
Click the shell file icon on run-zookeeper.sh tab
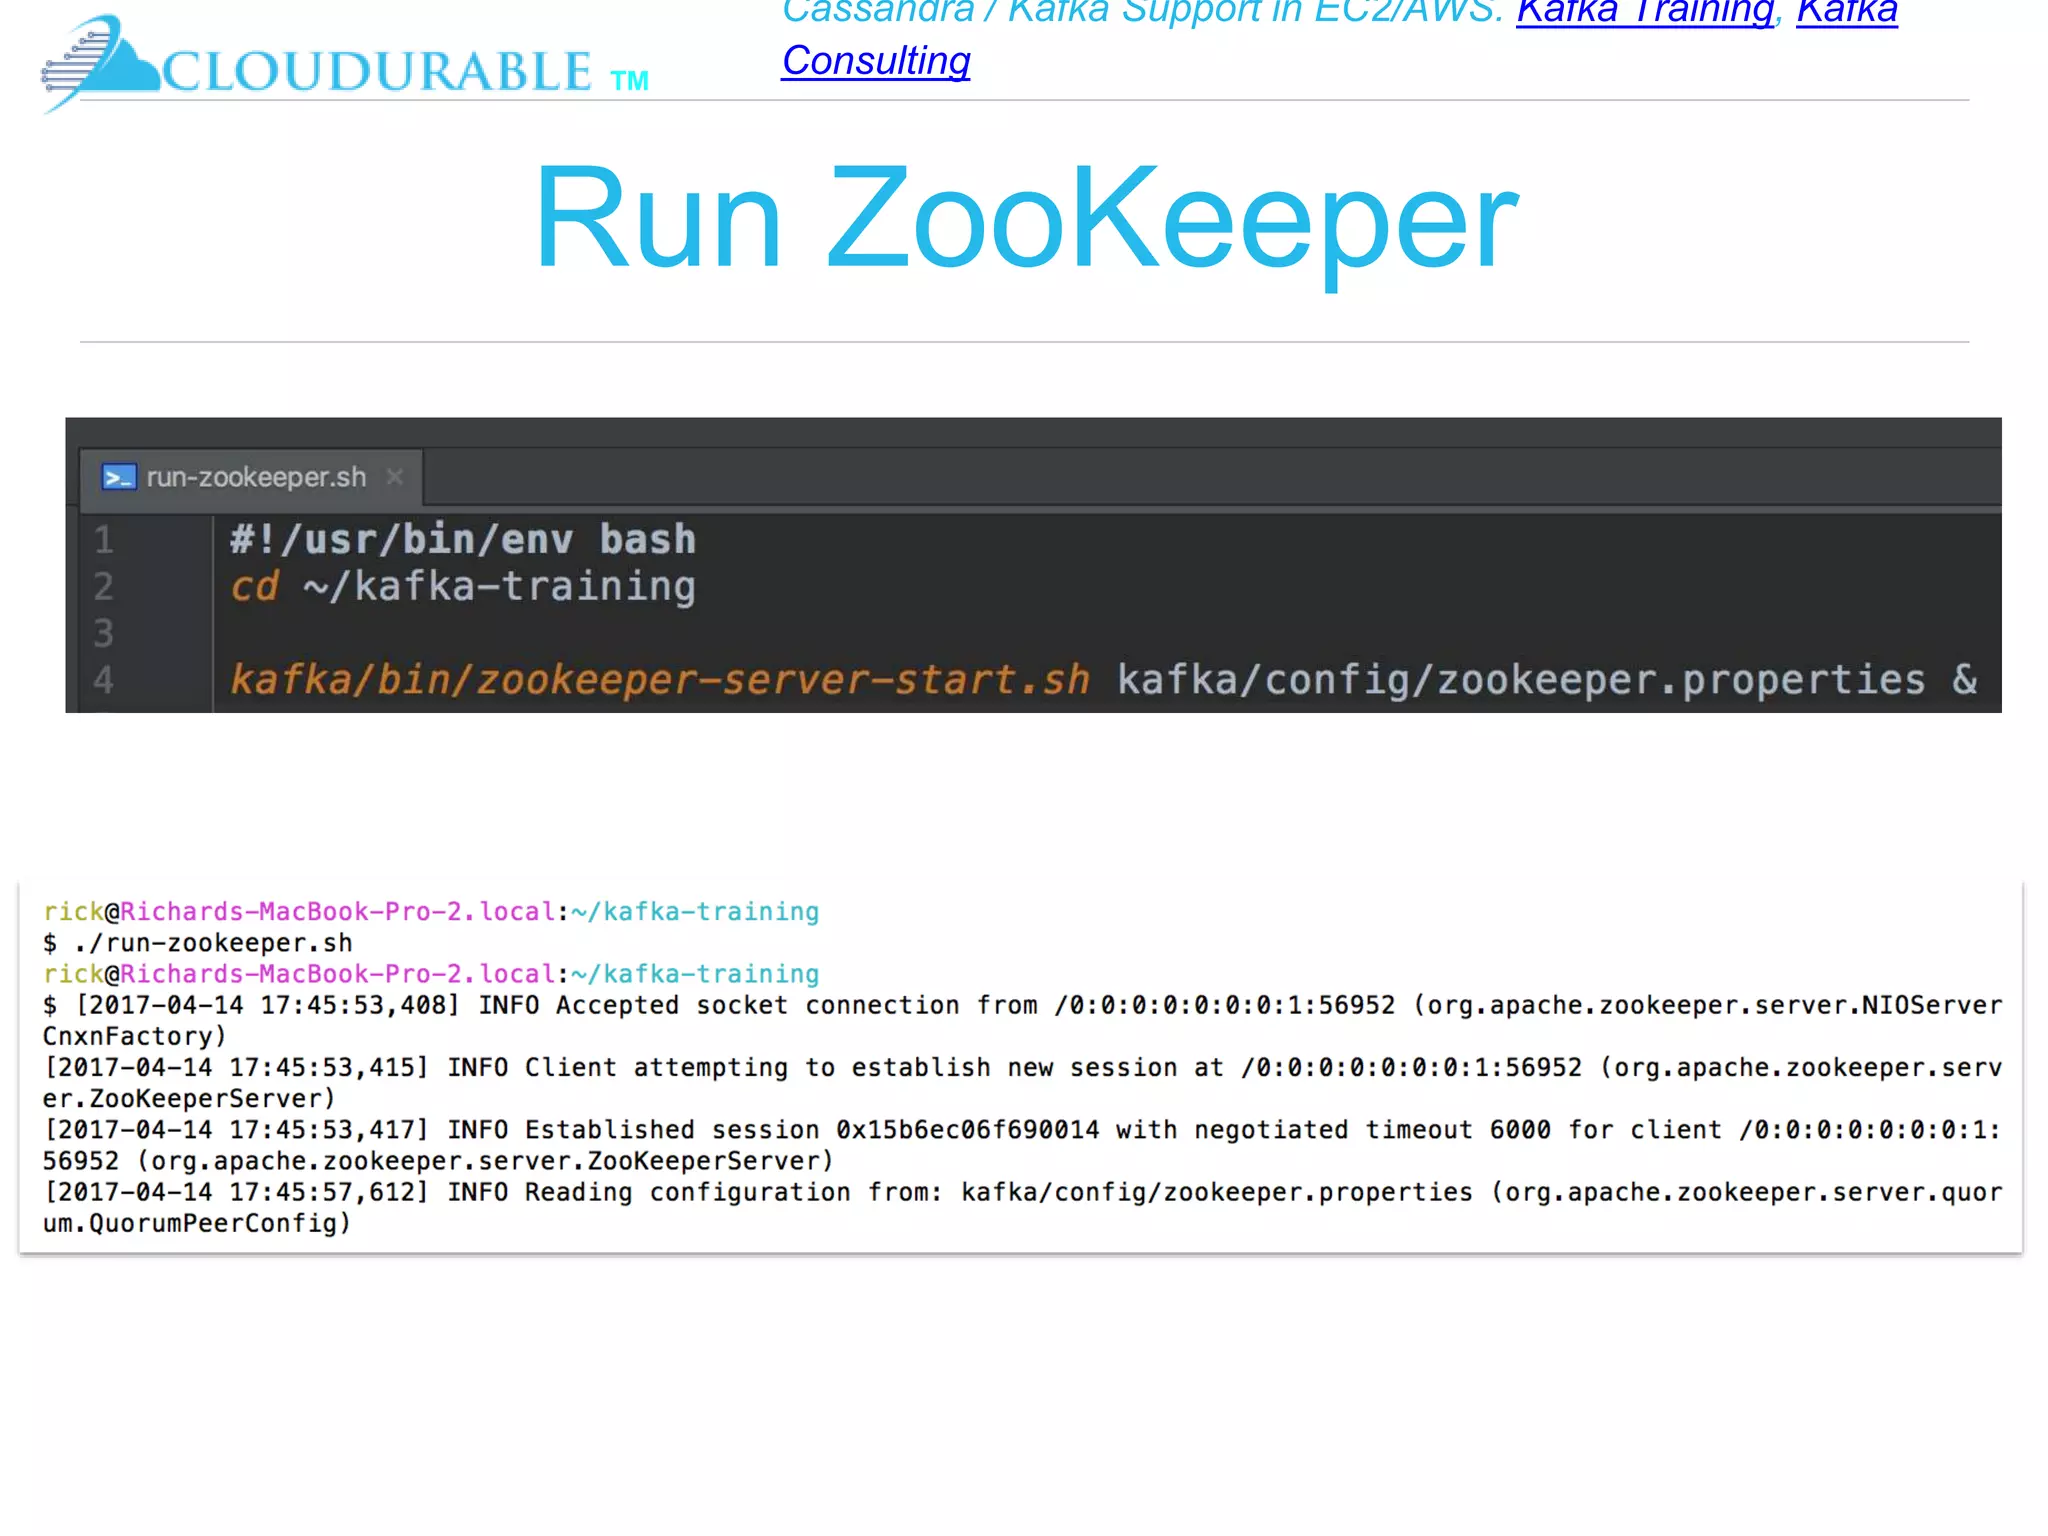119,478
